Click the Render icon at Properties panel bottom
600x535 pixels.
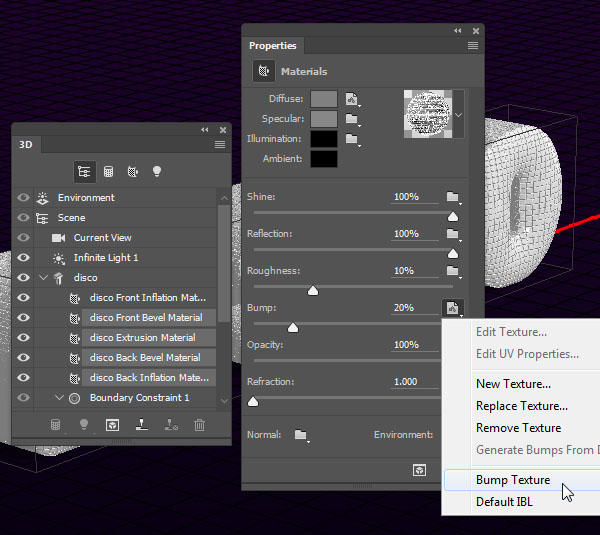tap(421, 469)
